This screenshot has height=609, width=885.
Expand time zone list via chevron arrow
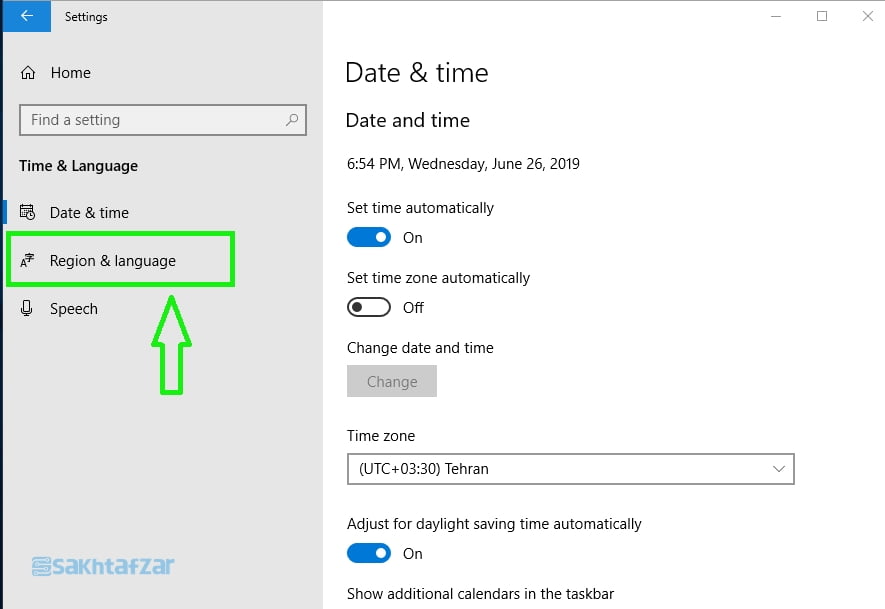click(x=779, y=469)
